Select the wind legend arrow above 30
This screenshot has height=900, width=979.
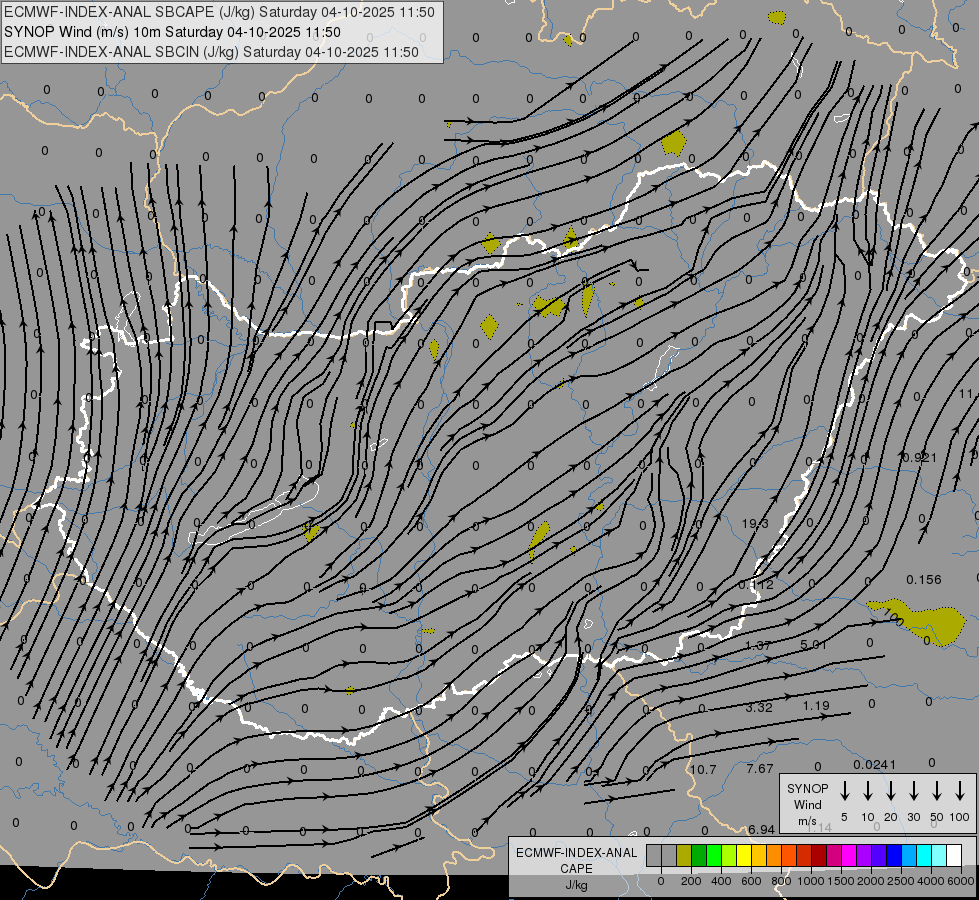point(913,791)
